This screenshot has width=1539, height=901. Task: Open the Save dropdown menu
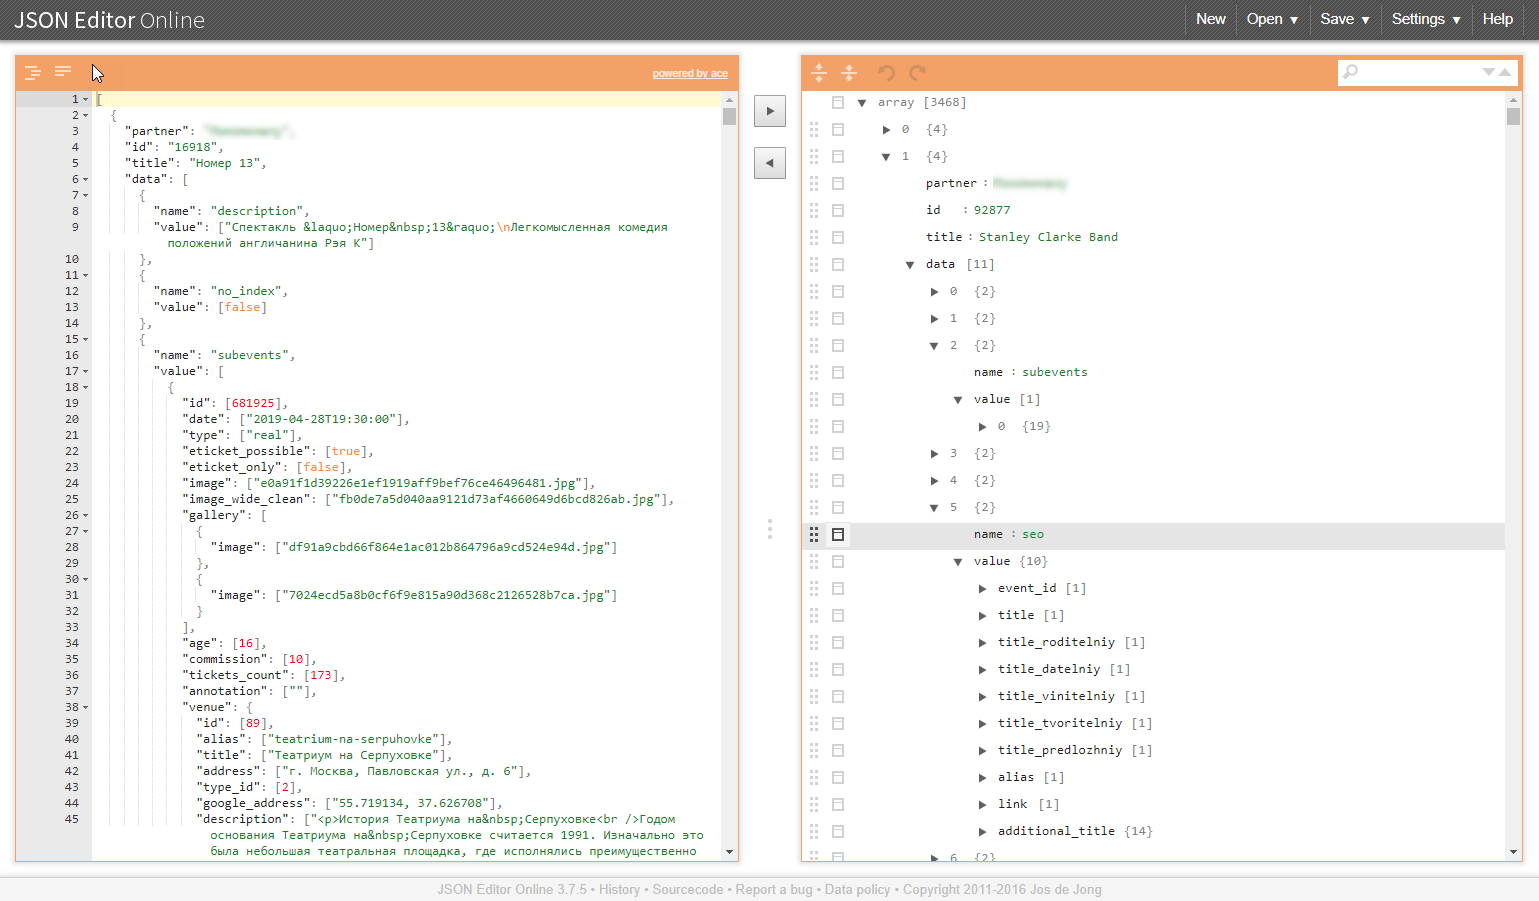point(1344,19)
